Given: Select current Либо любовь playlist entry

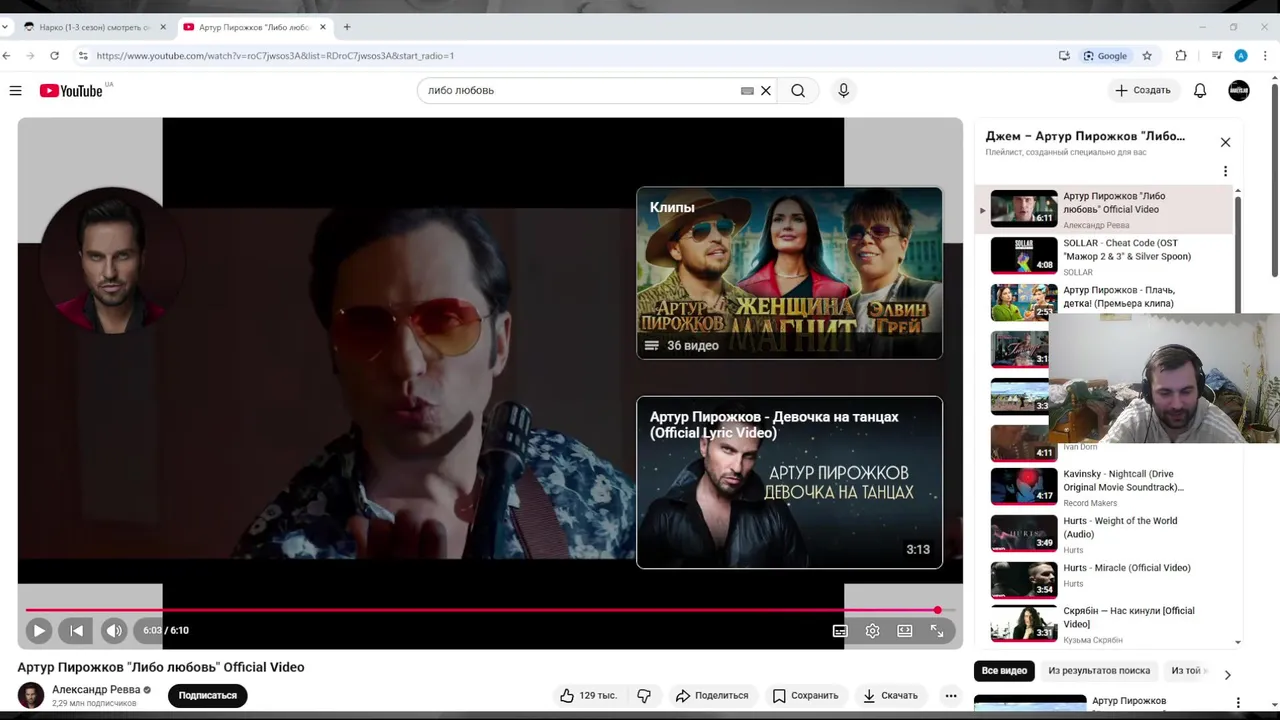Looking at the screenshot, I should click(1105, 210).
